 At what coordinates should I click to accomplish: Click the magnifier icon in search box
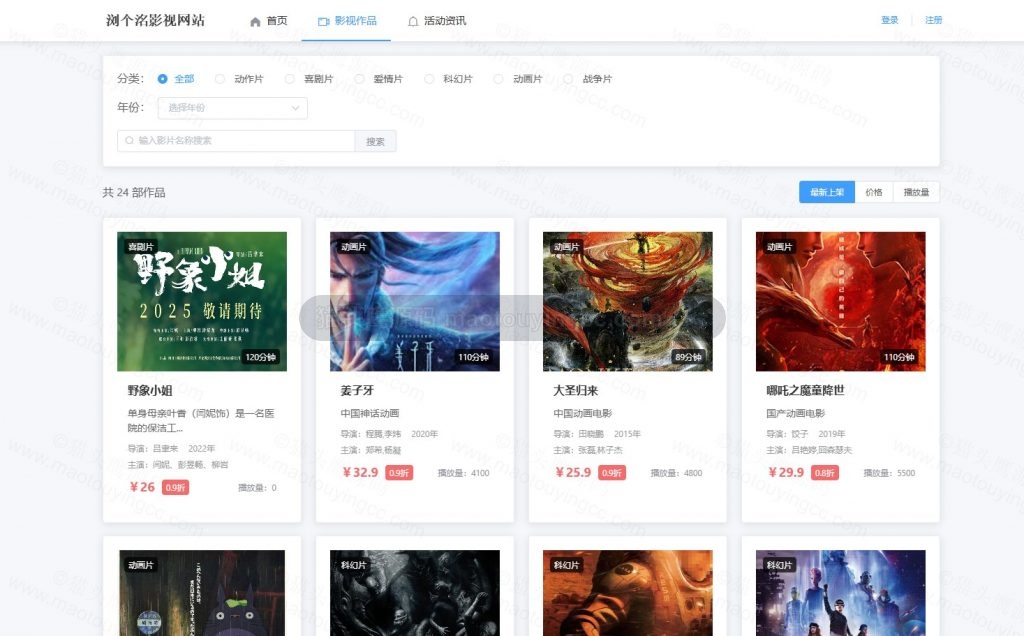tap(129, 140)
